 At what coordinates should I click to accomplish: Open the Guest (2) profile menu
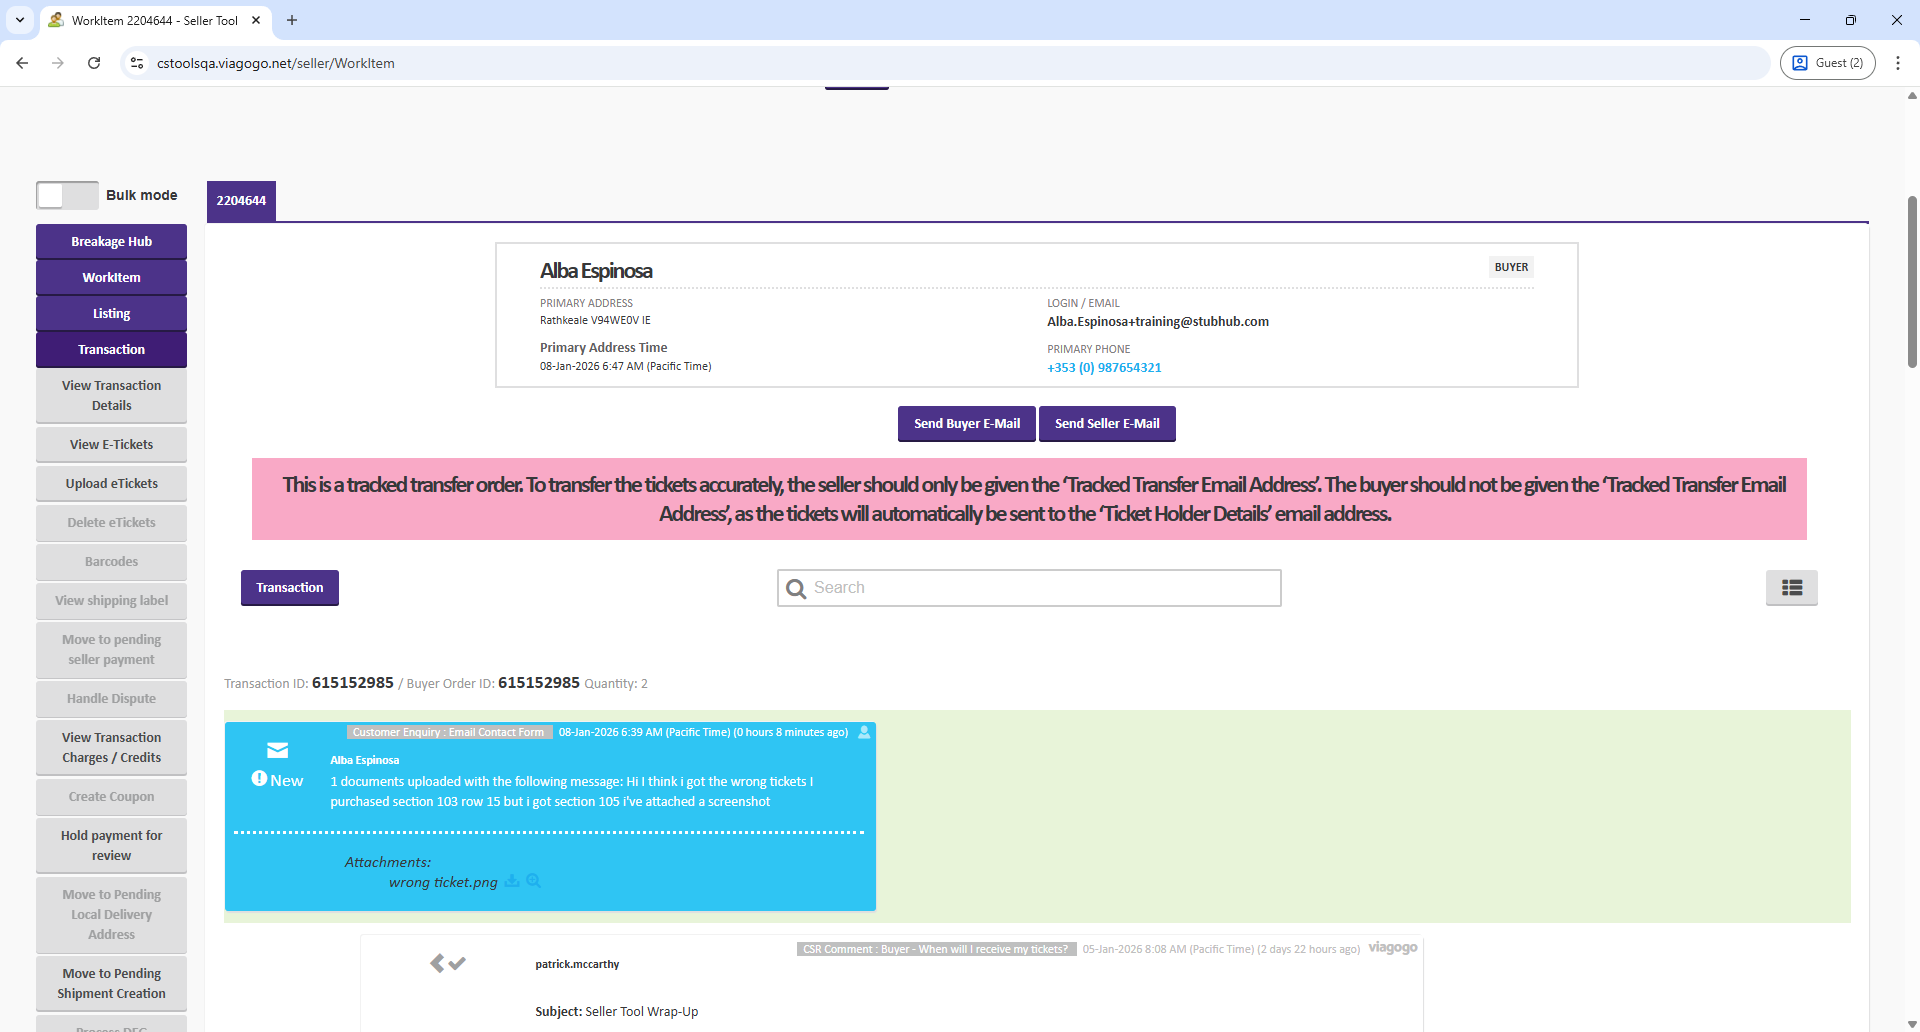(1827, 63)
